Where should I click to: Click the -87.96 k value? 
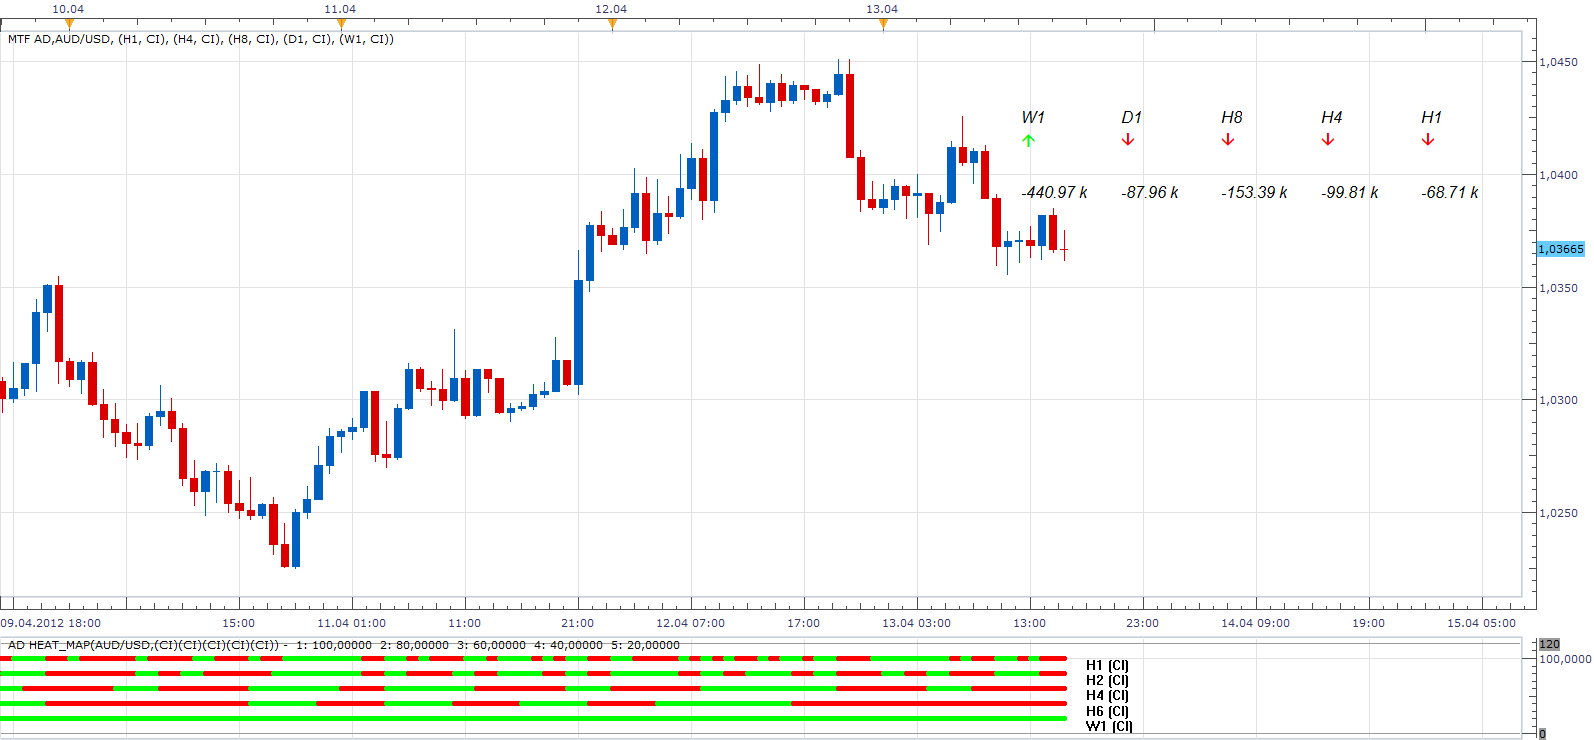pos(1150,192)
